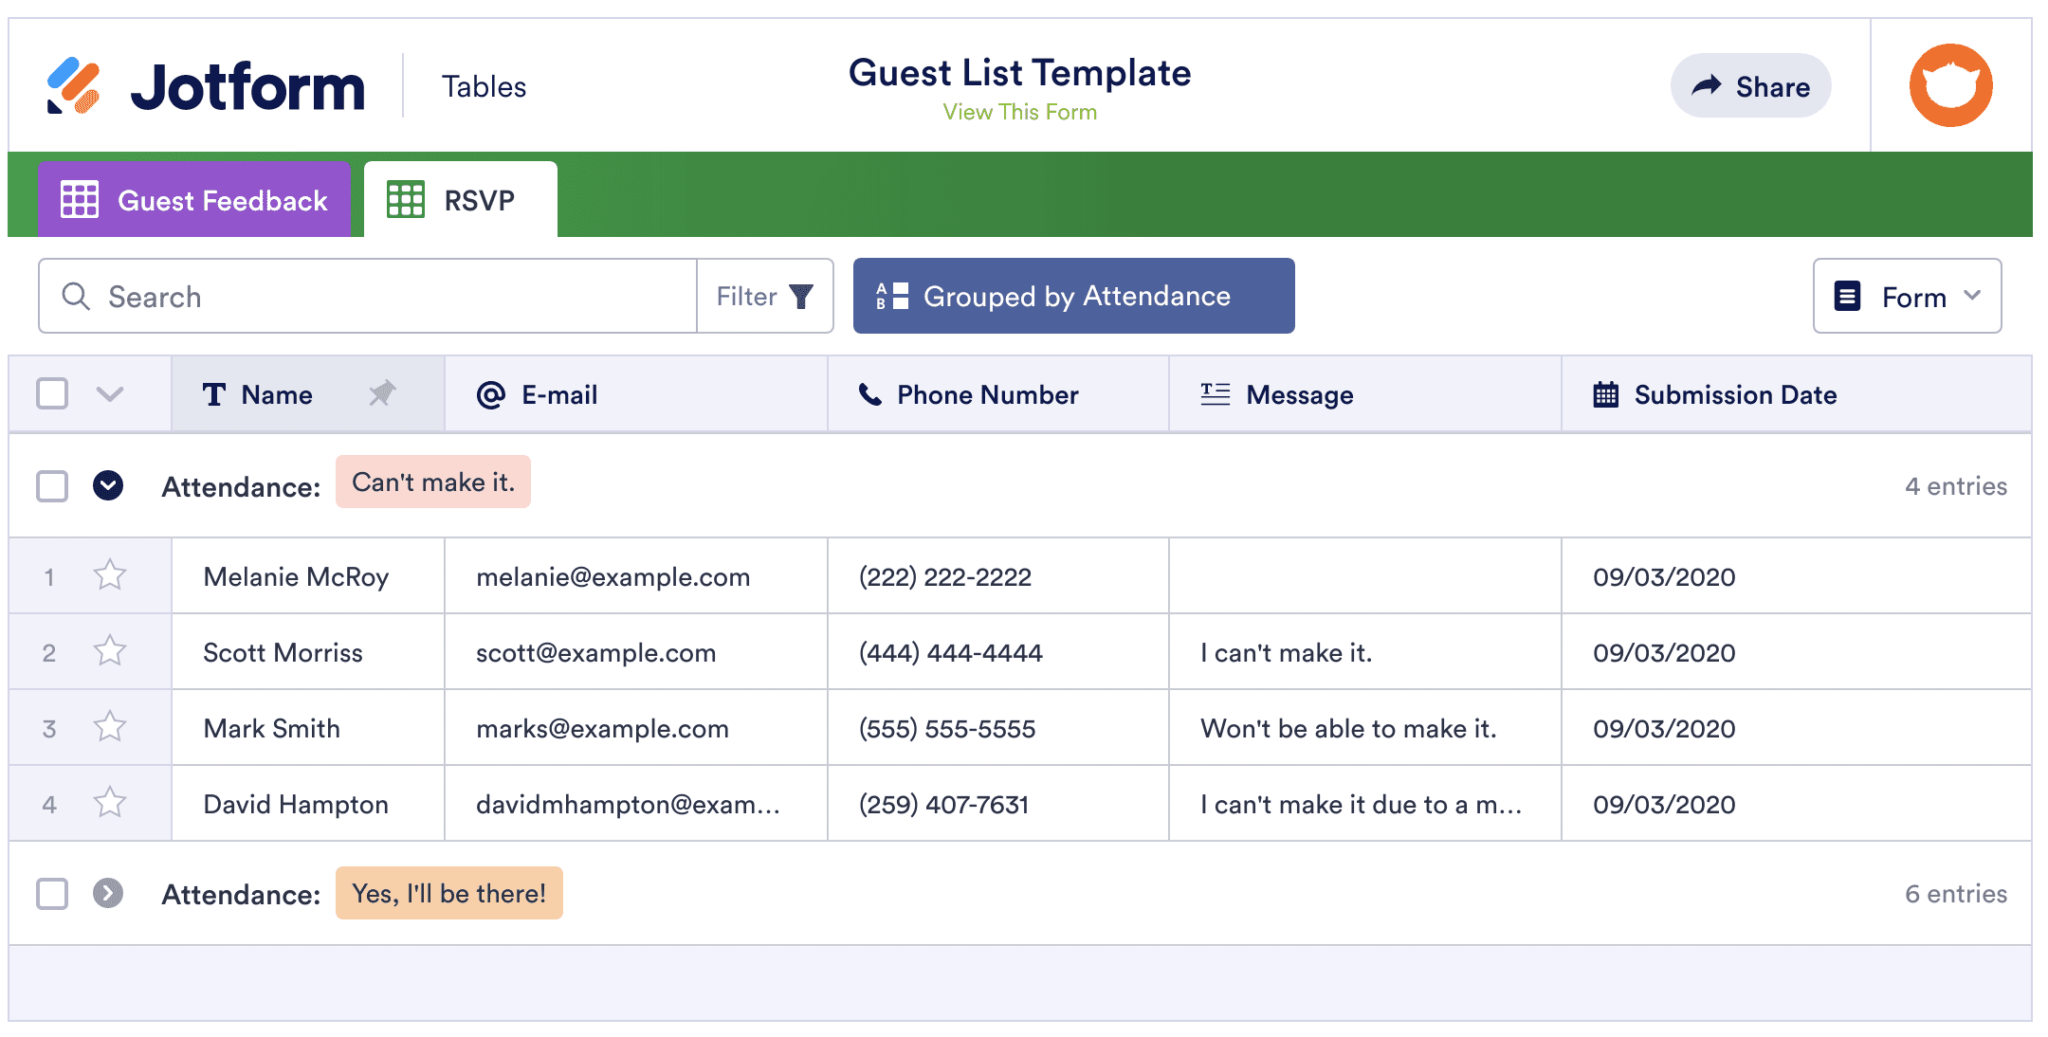Select the RSVP tab
The image size is (2048, 1037).
[x=460, y=200]
